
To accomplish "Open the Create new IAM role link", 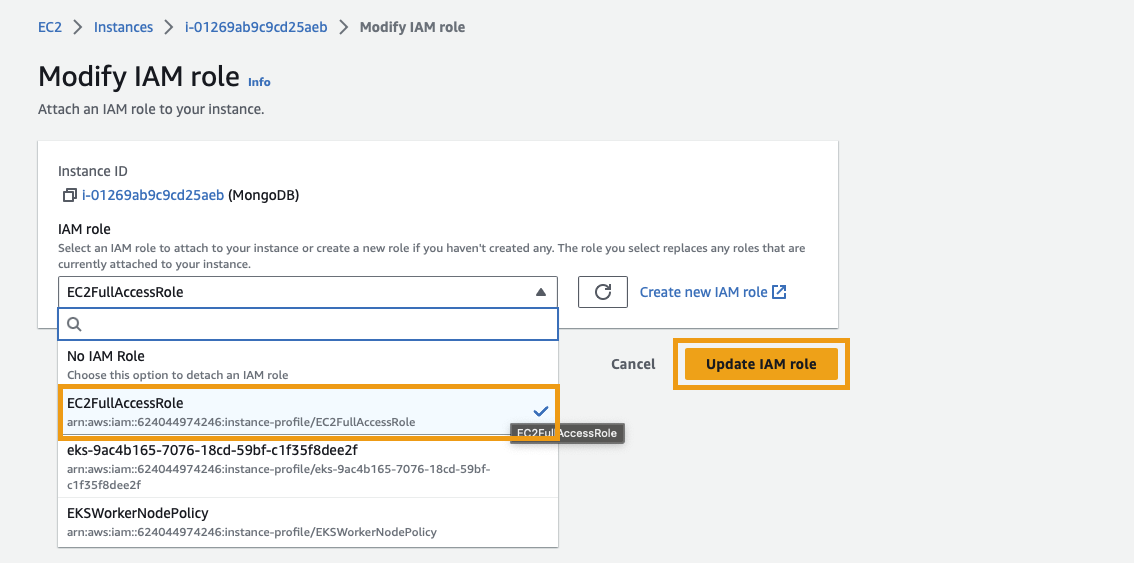I will tap(703, 292).
